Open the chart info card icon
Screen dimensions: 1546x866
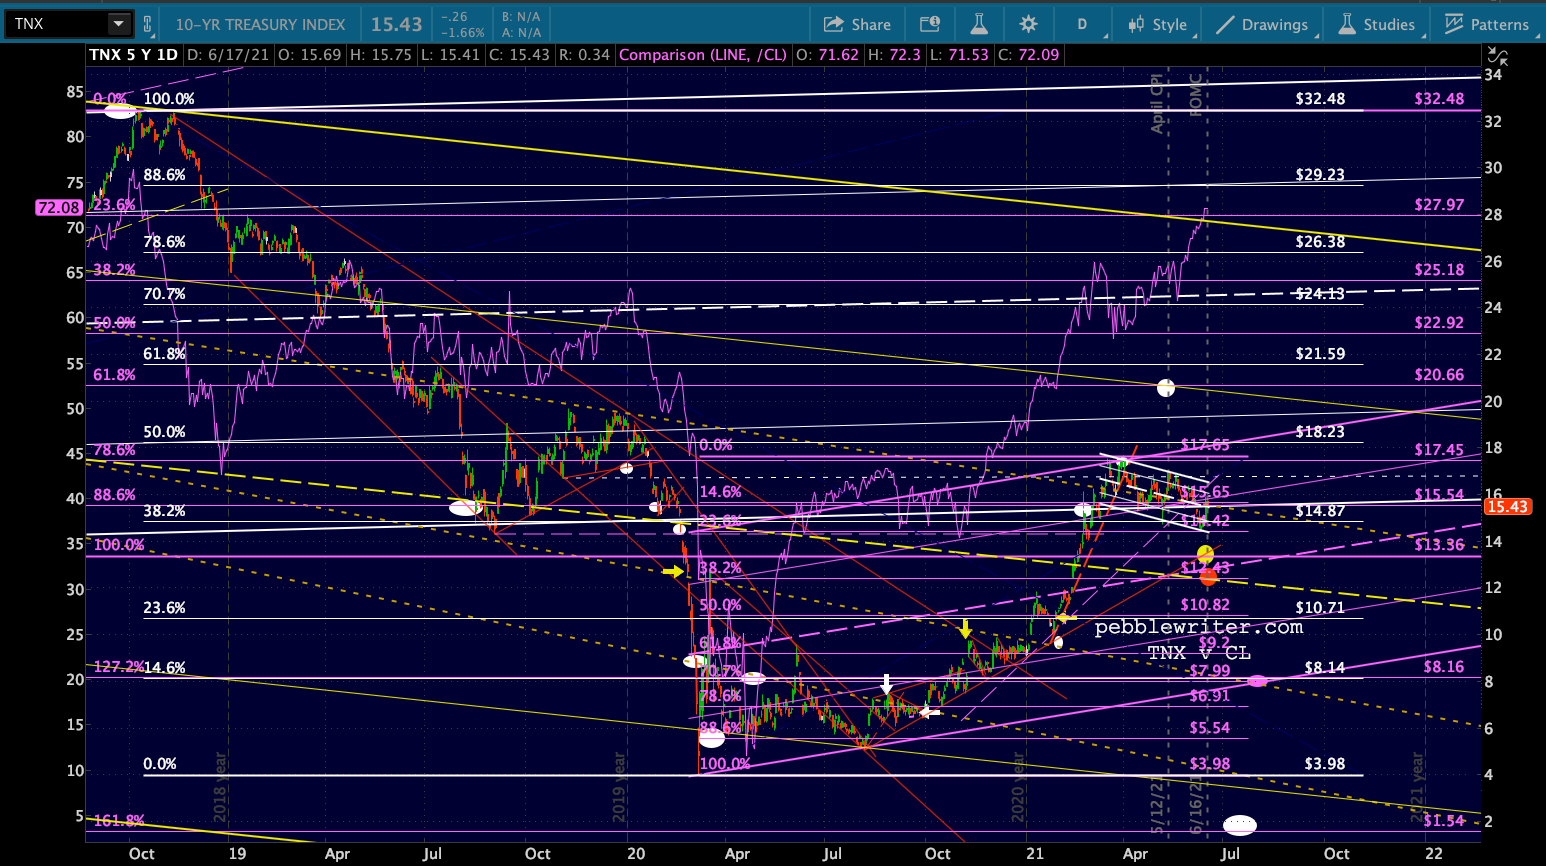click(x=930, y=24)
